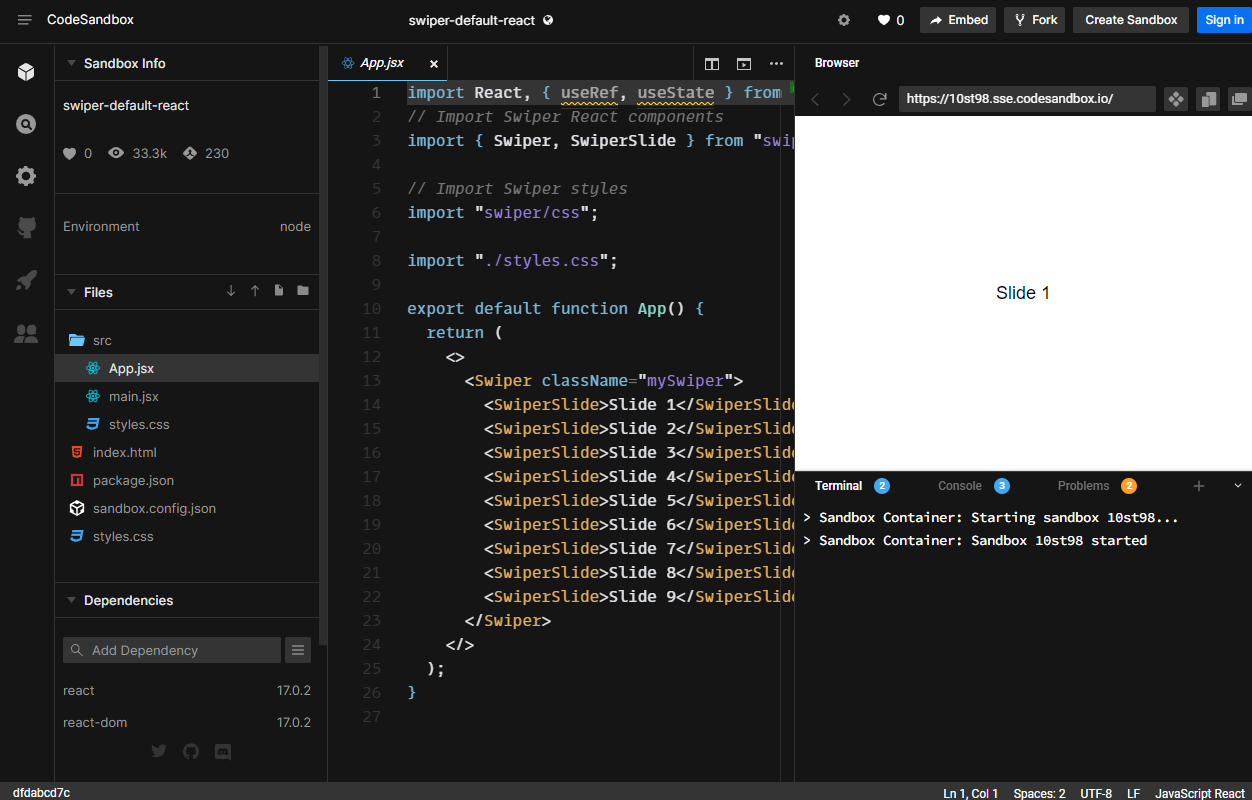Open the Discord icon under Dependencies

click(223, 751)
